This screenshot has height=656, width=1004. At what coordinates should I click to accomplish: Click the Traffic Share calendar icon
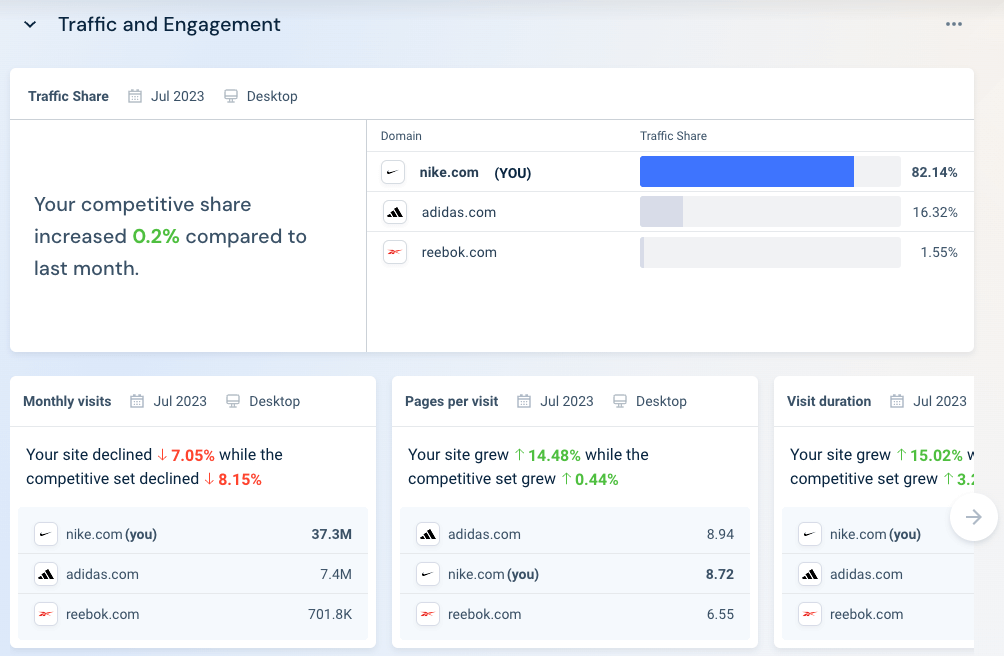point(134,96)
